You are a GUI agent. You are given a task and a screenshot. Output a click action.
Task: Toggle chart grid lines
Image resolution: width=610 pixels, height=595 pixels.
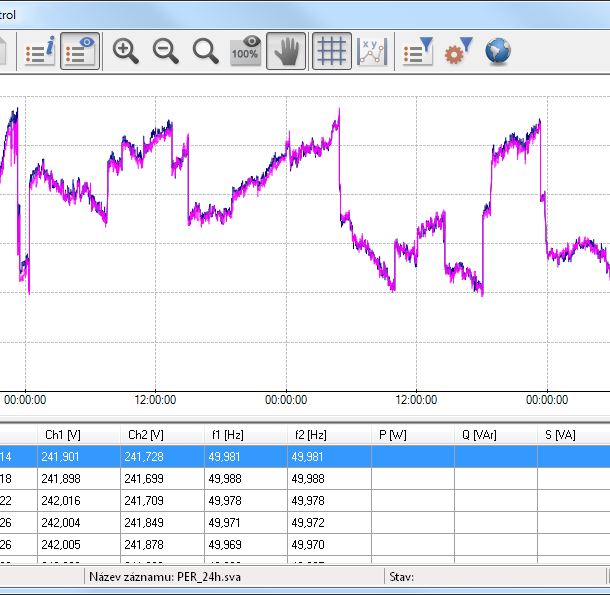tap(332, 51)
